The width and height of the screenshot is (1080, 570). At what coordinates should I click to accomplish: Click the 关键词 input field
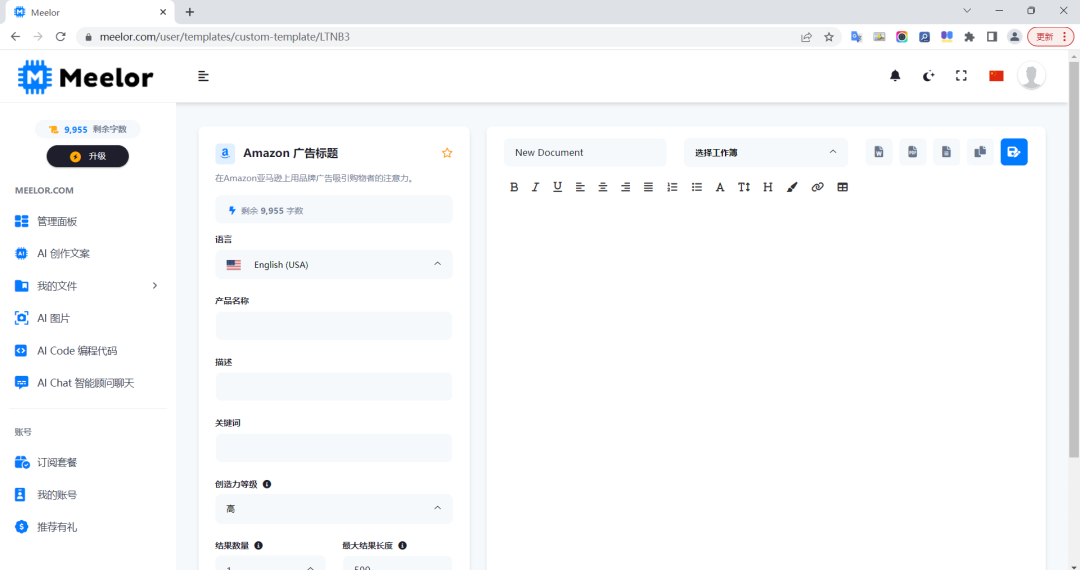coord(334,448)
